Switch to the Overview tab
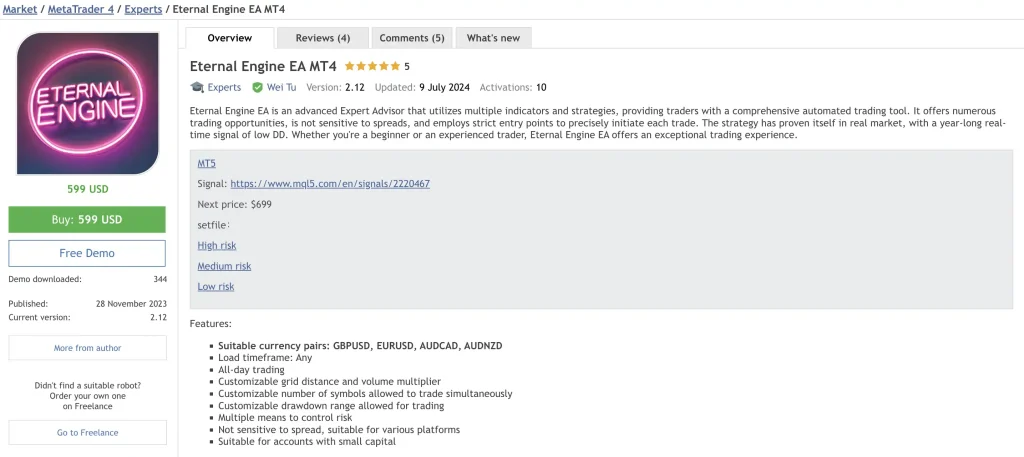This screenshot has width=1024, height=457. coord(230,38)
